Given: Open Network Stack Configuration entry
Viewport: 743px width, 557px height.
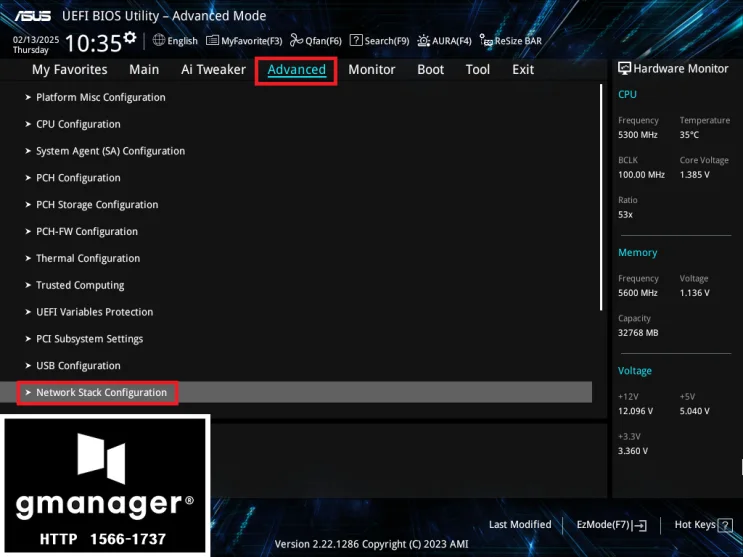Looking at the screenshot, I should tap(101, 393).
